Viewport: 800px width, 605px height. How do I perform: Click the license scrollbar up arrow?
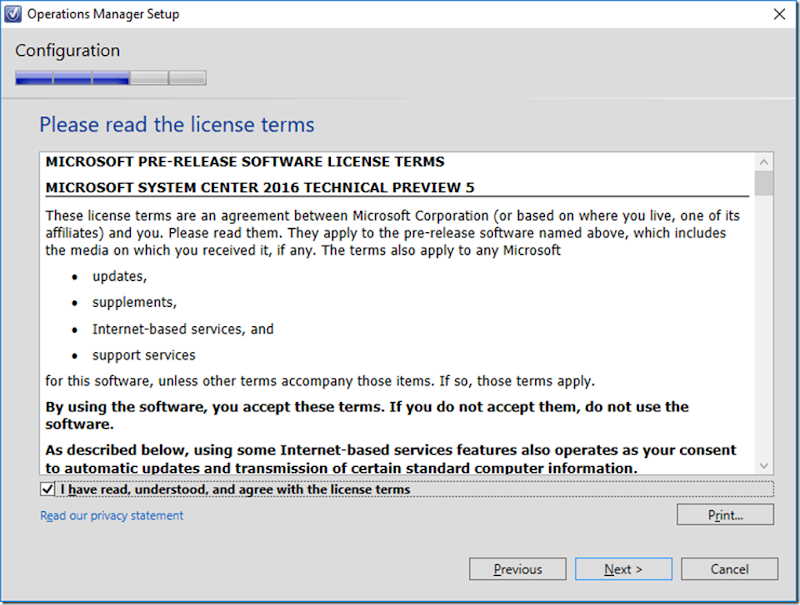tap(764, 162)
